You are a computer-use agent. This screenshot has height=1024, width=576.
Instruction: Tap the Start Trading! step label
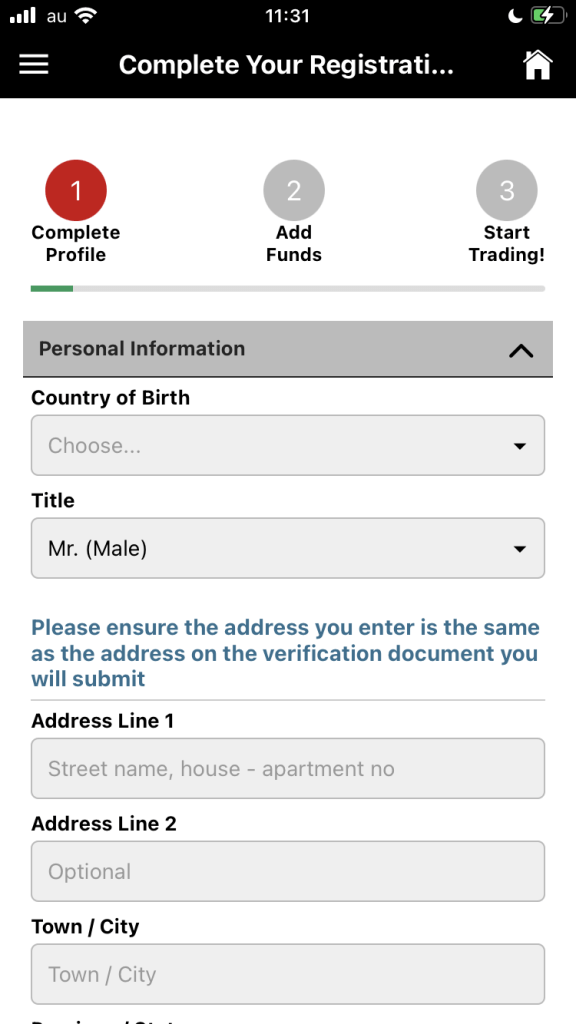coord(507,244)
